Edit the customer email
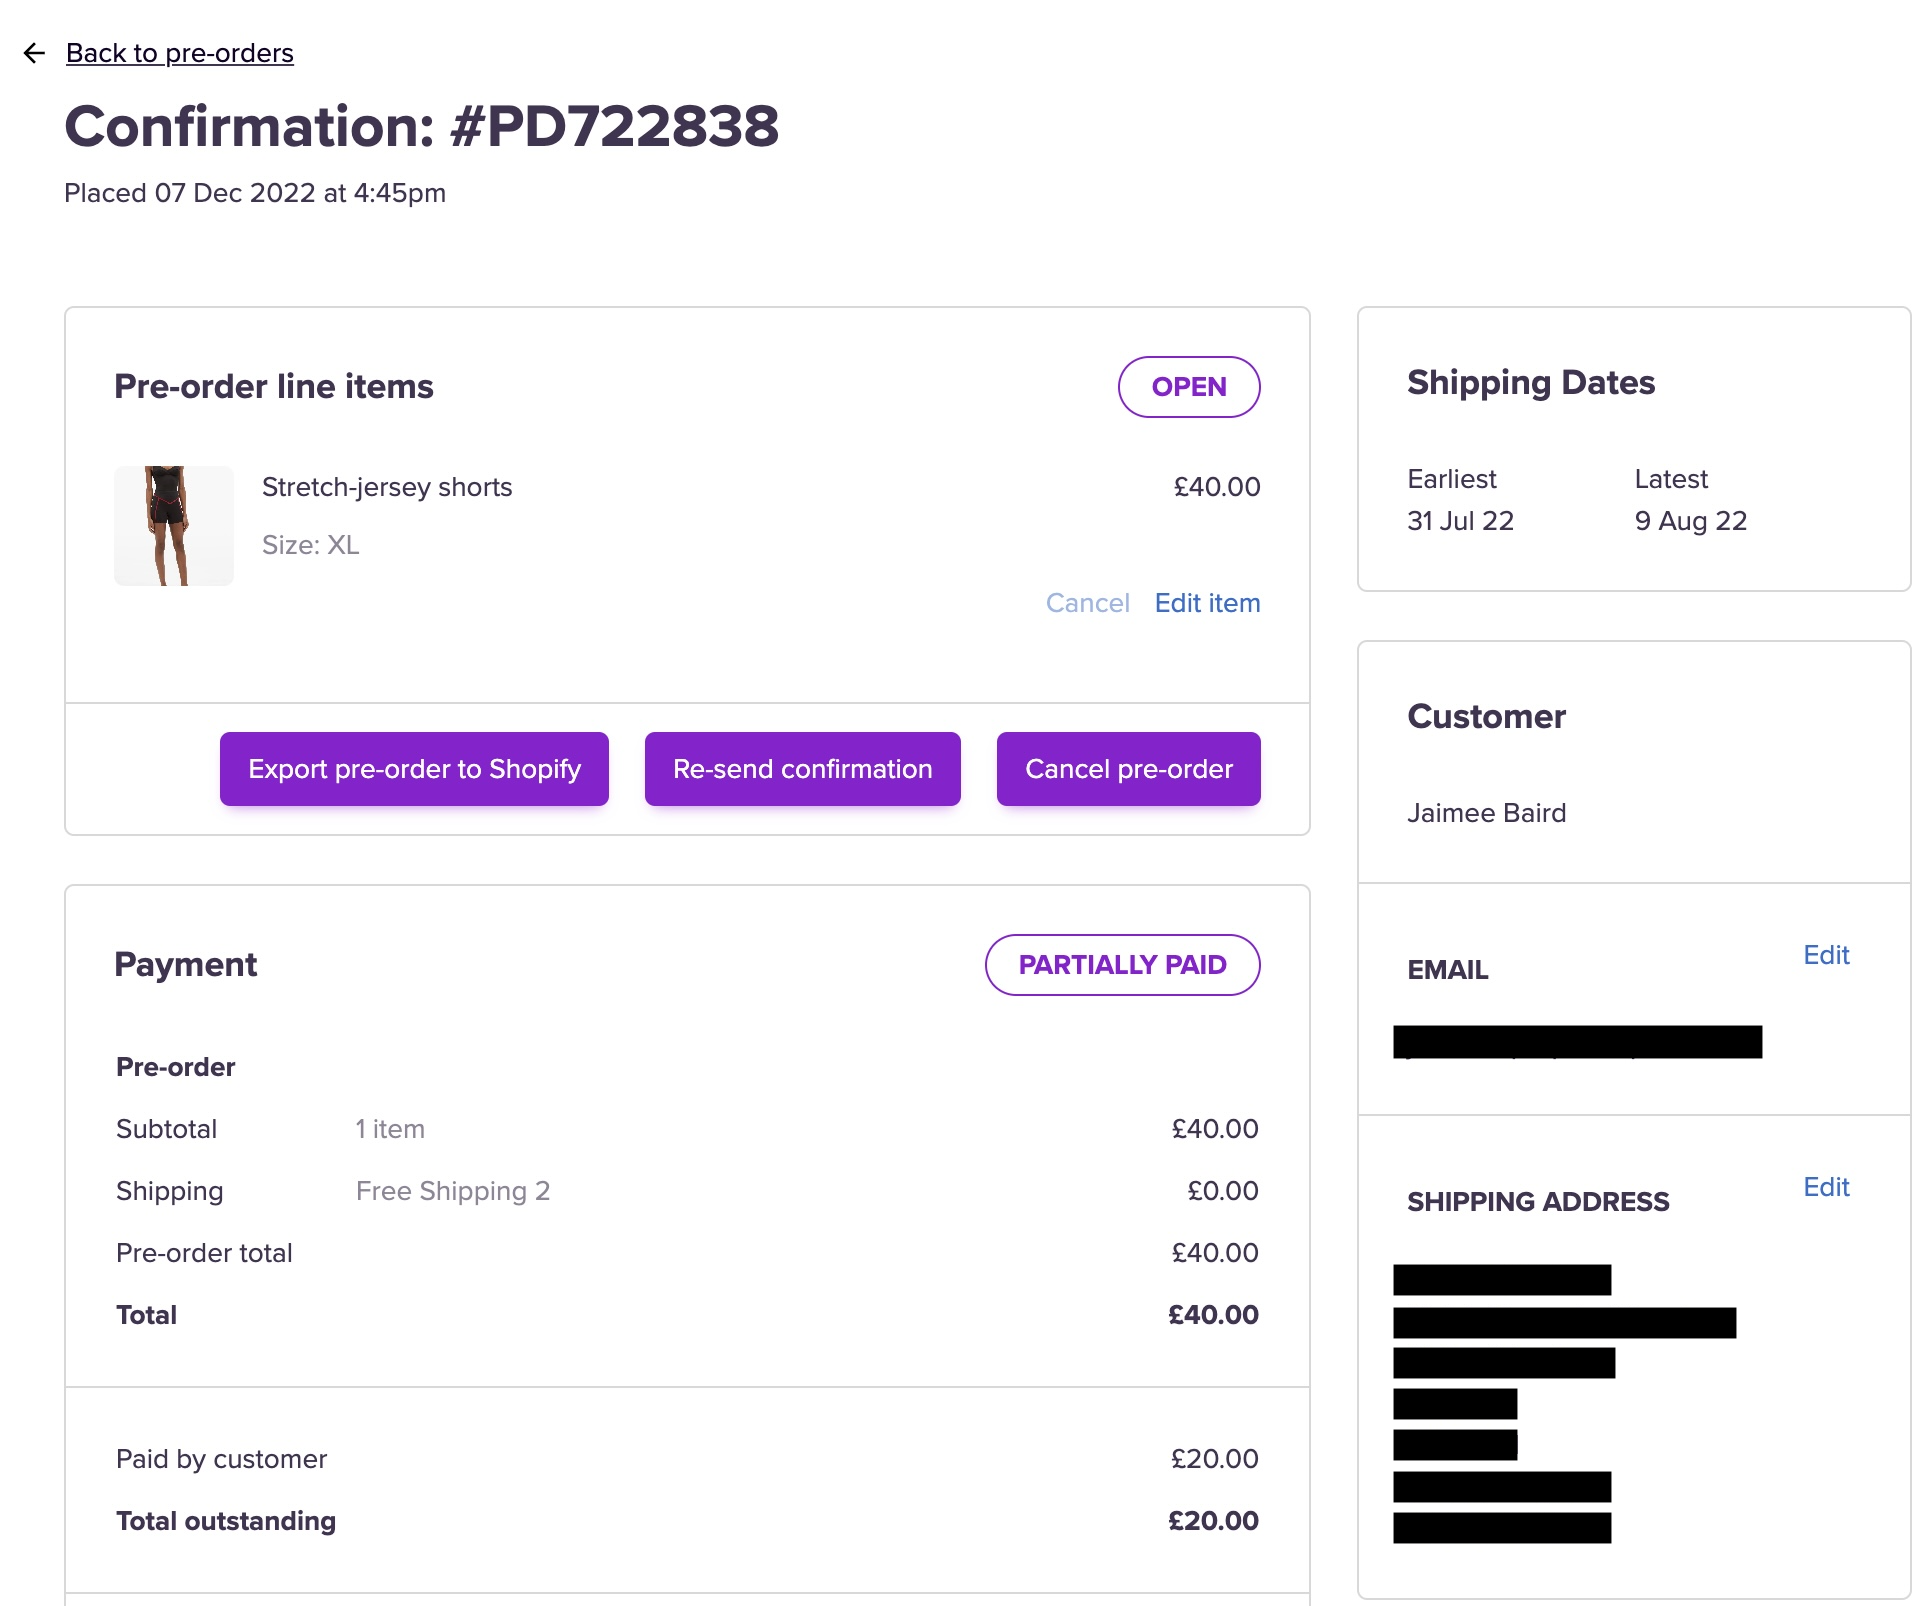Viewport: 1922px width, 1606px height. 1825,955
